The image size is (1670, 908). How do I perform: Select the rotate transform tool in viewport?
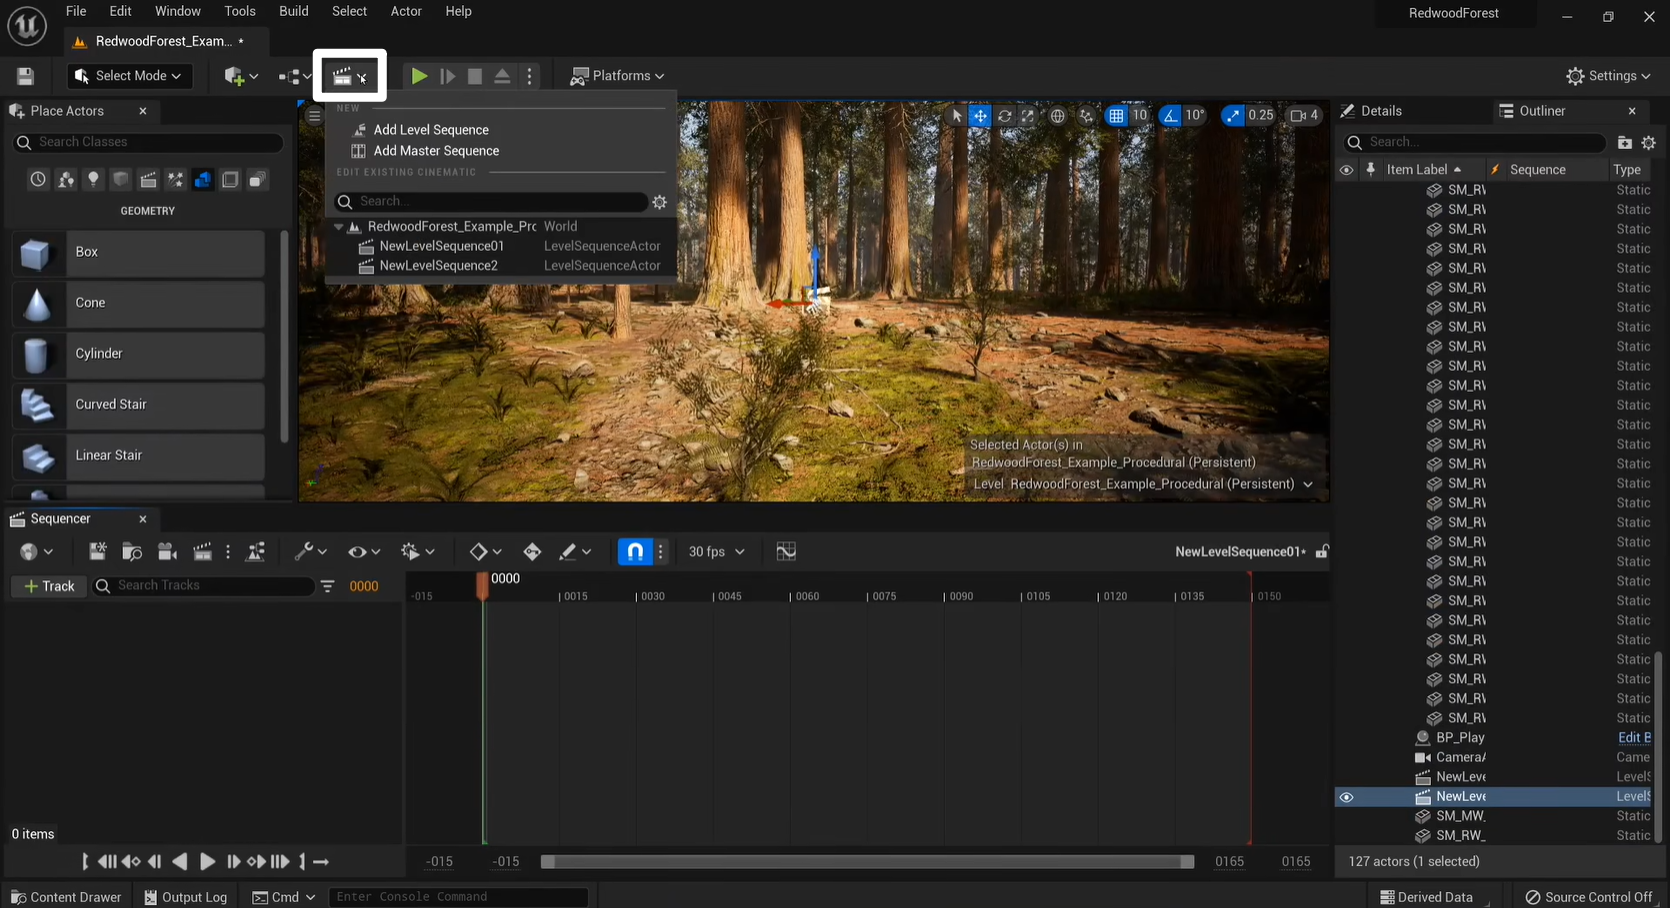pyautogui.click(x=1004, y=116)
